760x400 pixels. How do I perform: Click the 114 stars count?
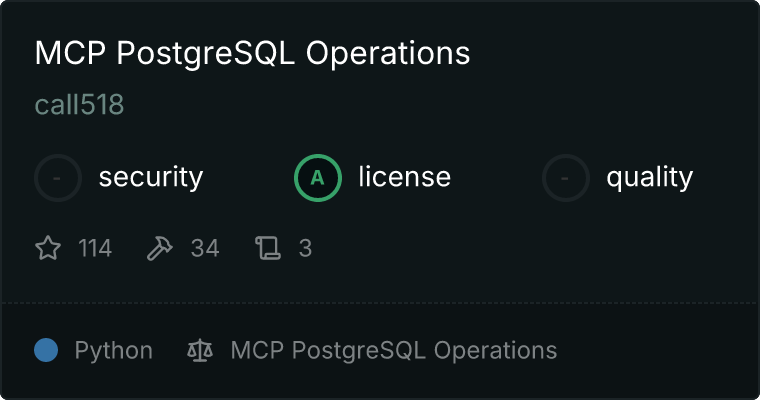click(x=95, y=248)
